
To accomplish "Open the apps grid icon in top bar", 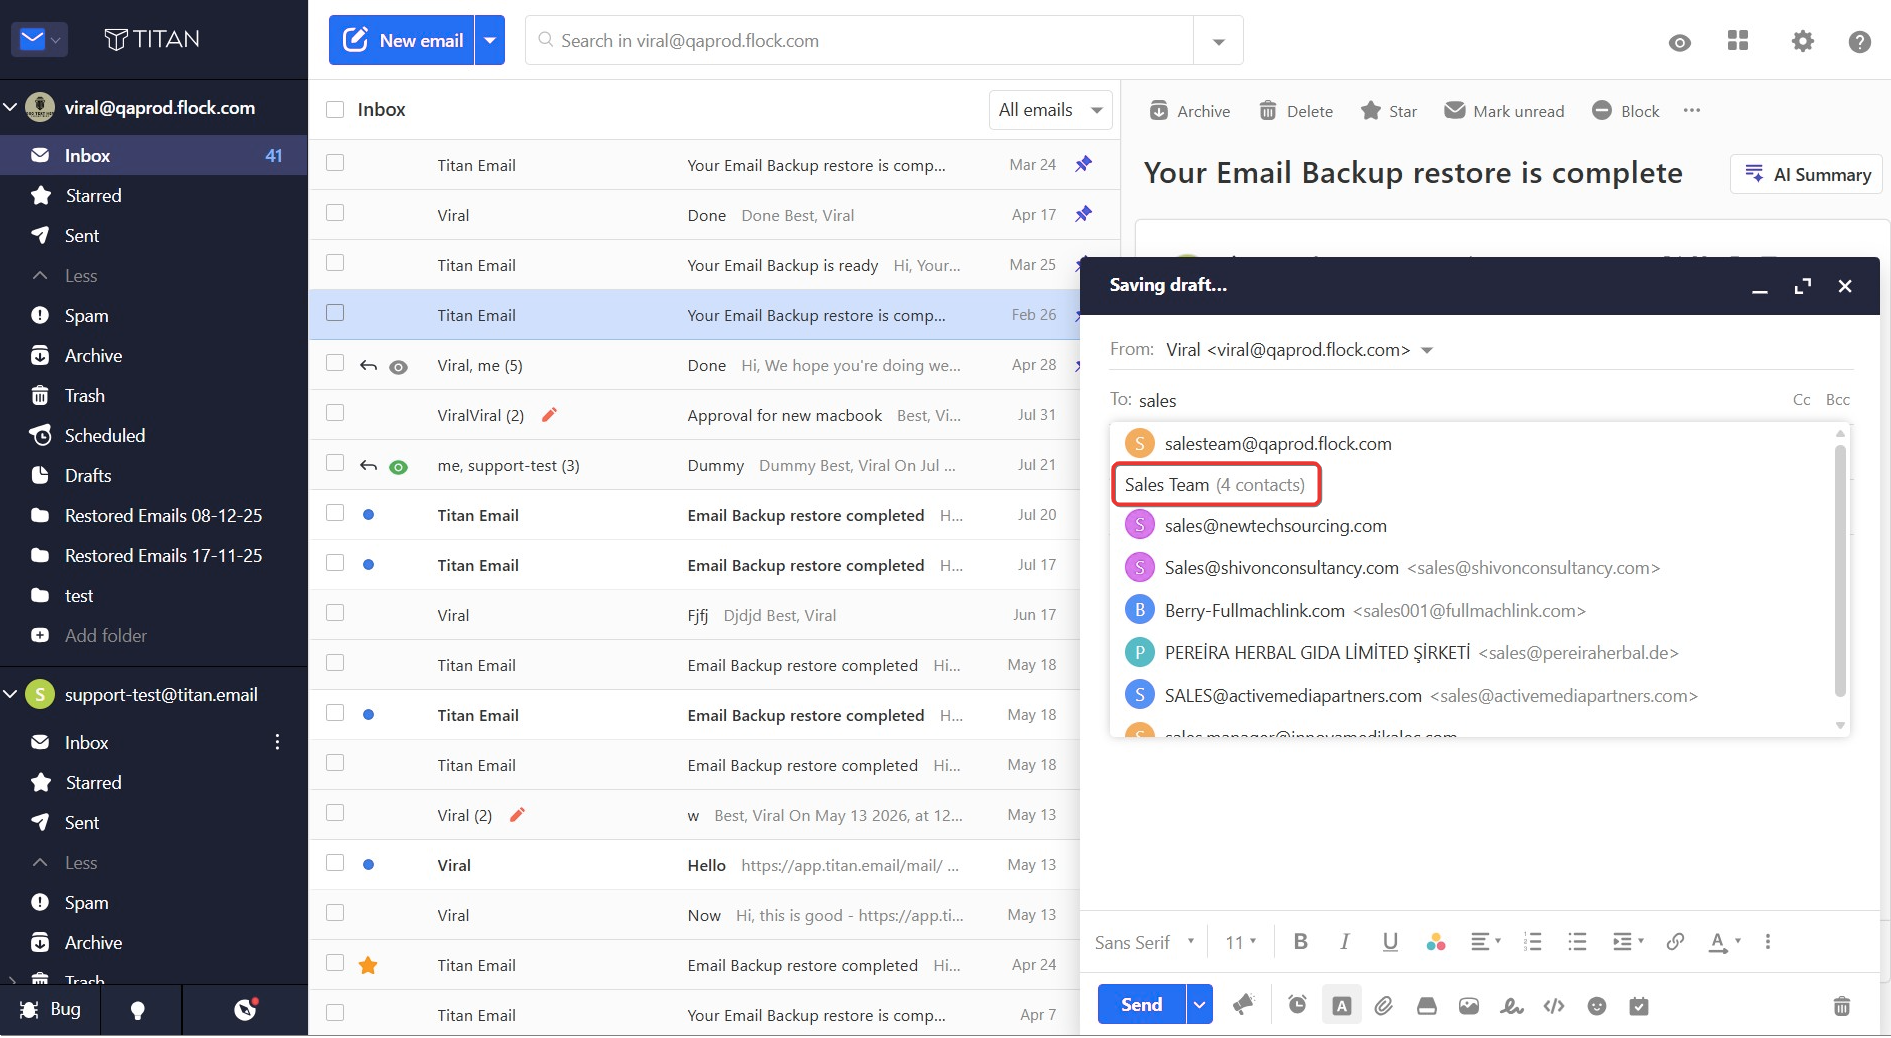I will (1739, 40).
